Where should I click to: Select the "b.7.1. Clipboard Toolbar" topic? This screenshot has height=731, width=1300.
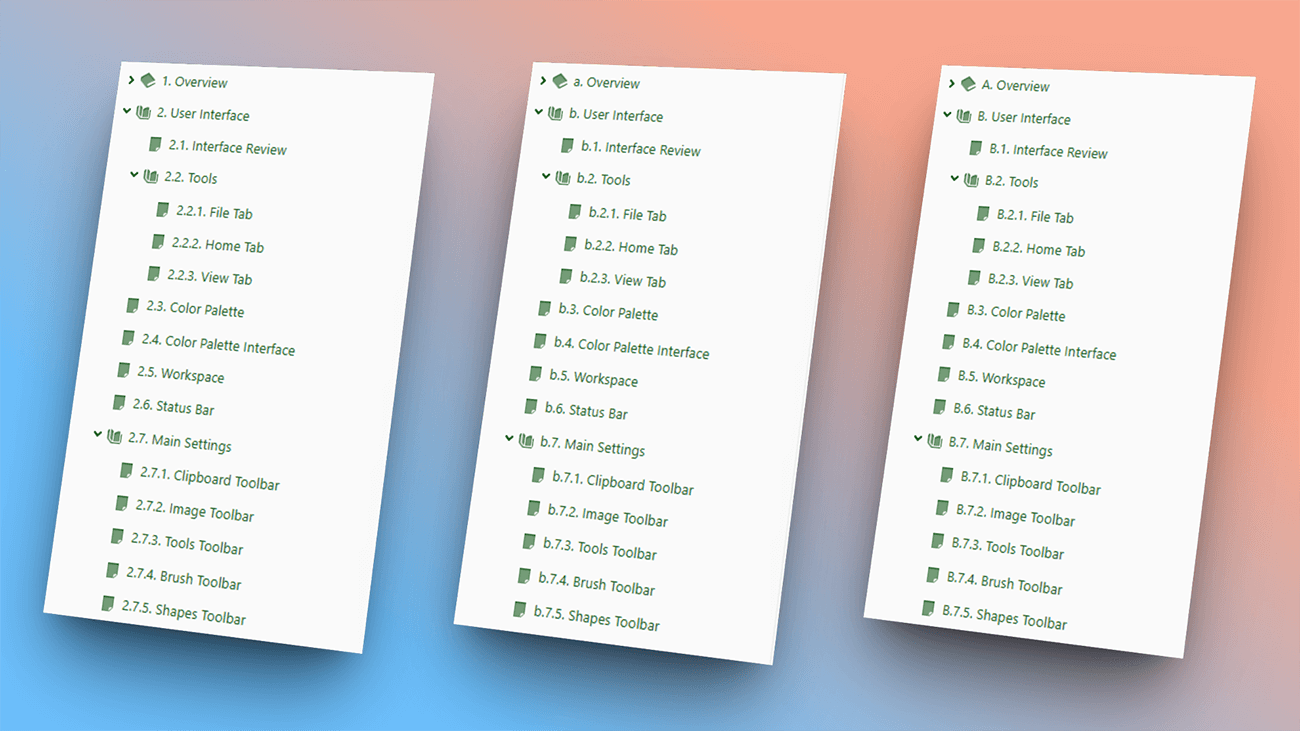622,483
